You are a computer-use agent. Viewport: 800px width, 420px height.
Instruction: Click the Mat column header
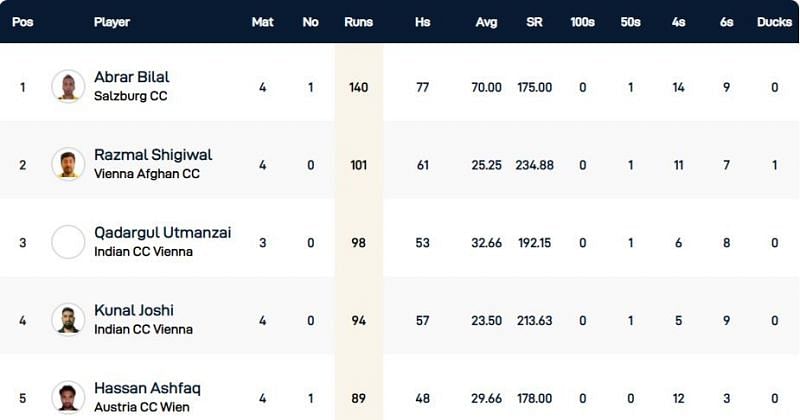click(263, 22)
